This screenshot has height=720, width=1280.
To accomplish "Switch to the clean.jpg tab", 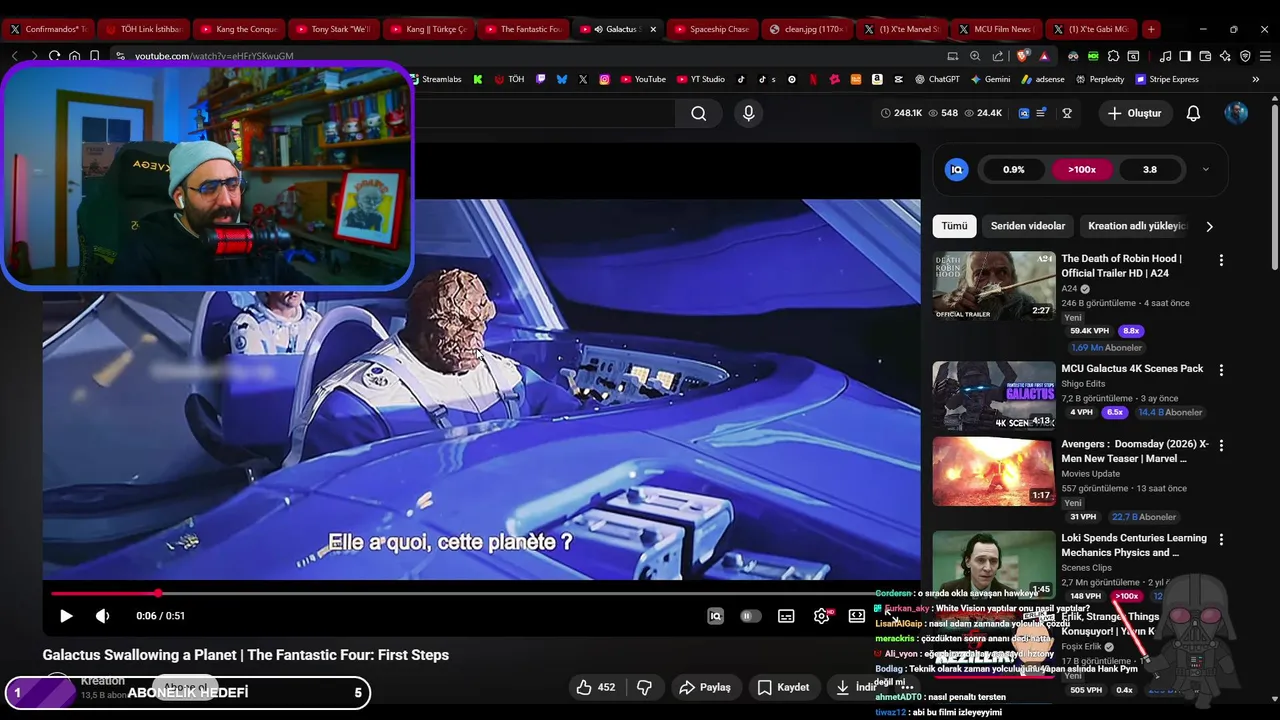I will 805,29.
